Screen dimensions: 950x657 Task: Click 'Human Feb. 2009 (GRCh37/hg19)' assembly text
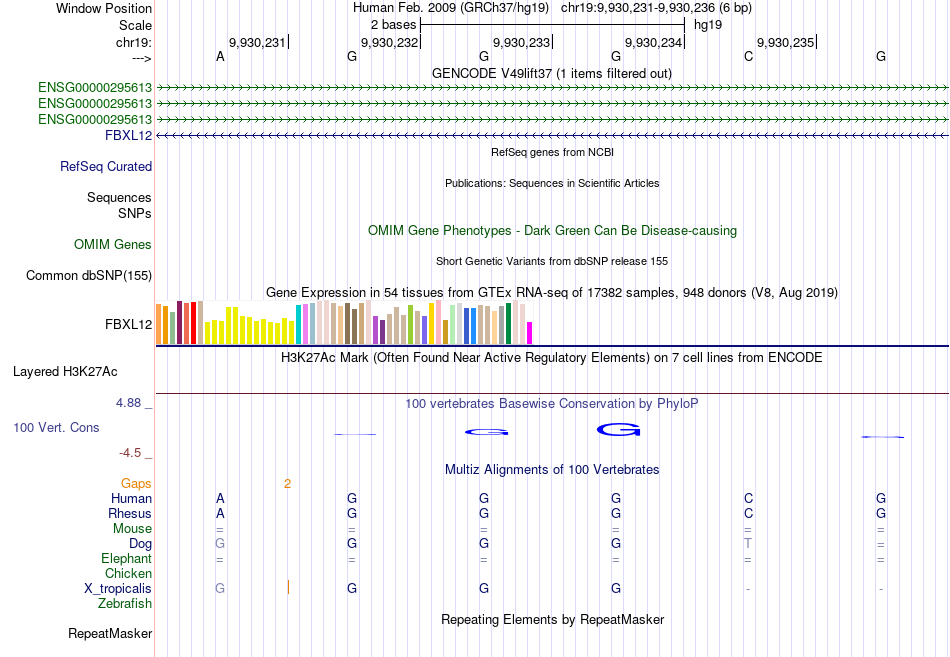click(x=451, y=8)
